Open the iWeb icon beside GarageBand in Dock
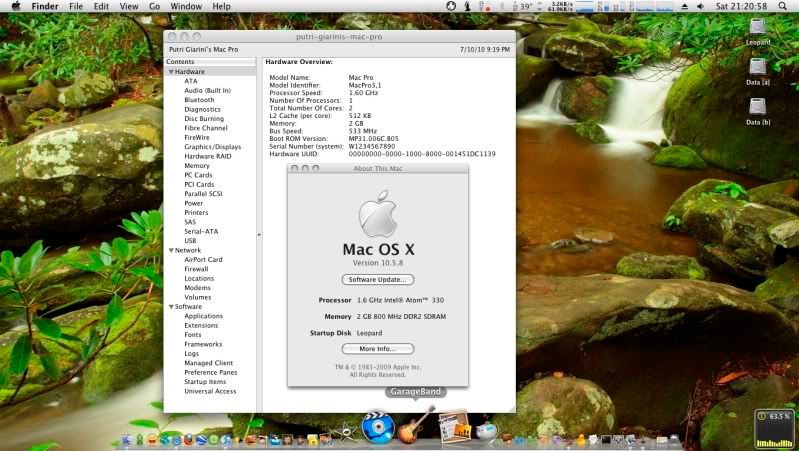Screen dimensions: 799x451 454,427
